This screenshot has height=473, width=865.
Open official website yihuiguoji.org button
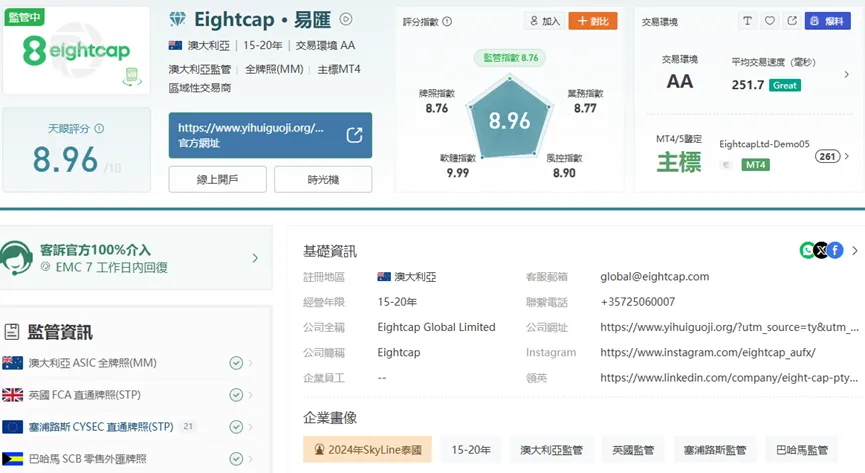click(x=270, y=135)
